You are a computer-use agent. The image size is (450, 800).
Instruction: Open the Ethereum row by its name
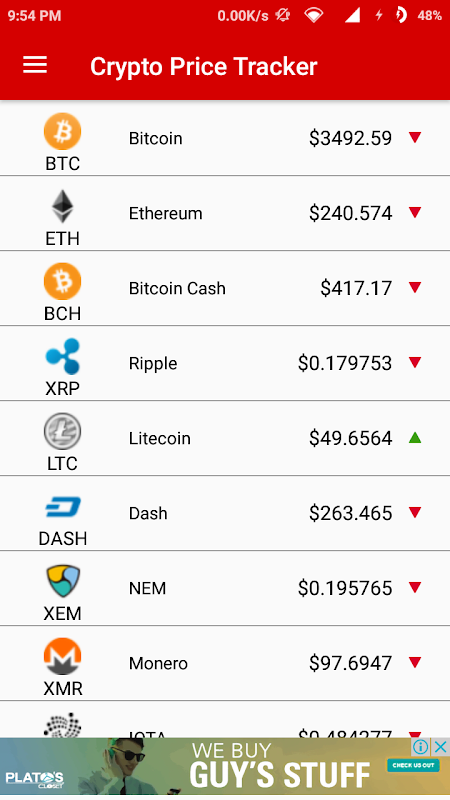[x=165, y=213]
